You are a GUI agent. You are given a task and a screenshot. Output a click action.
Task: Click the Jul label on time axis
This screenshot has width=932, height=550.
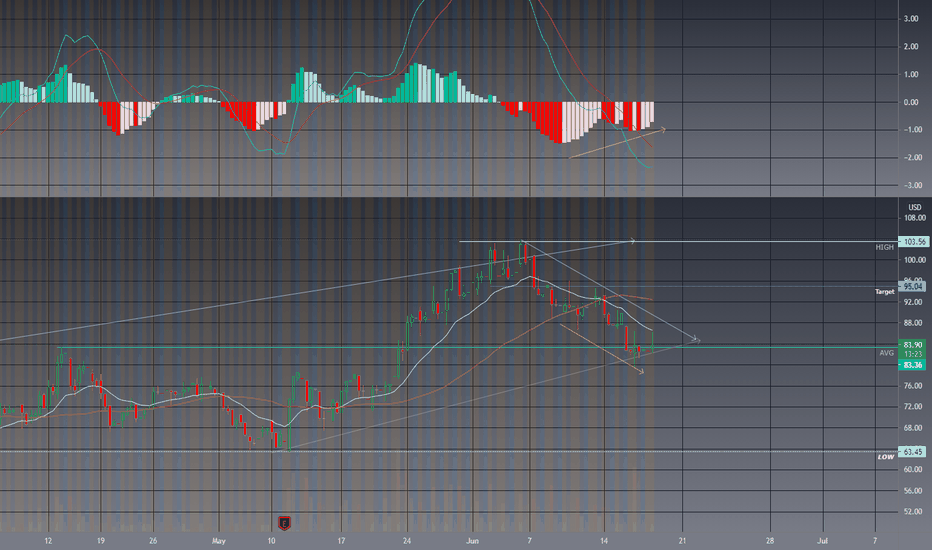(823, 541)
